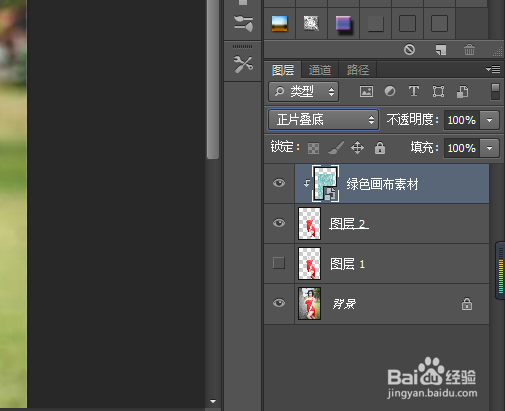Viewport: 505px width, 411px height.
Task: Switch to the 路径 tab
Action: 358,70
